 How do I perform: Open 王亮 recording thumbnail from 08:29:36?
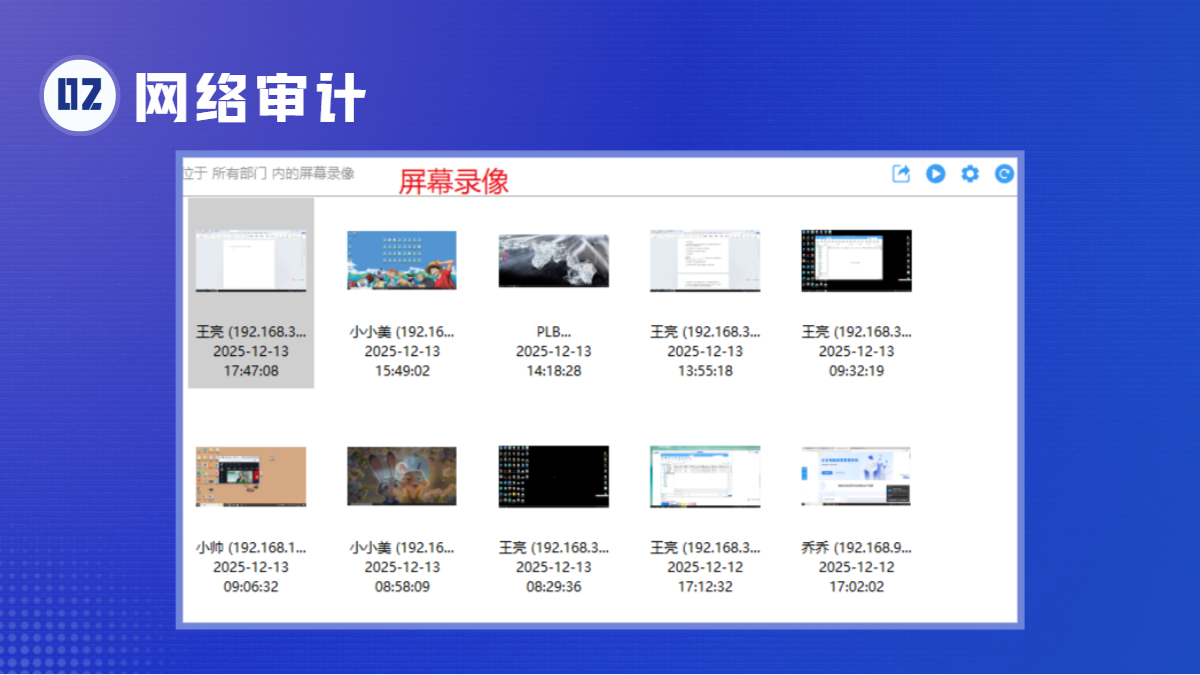[x=554, y=477]
